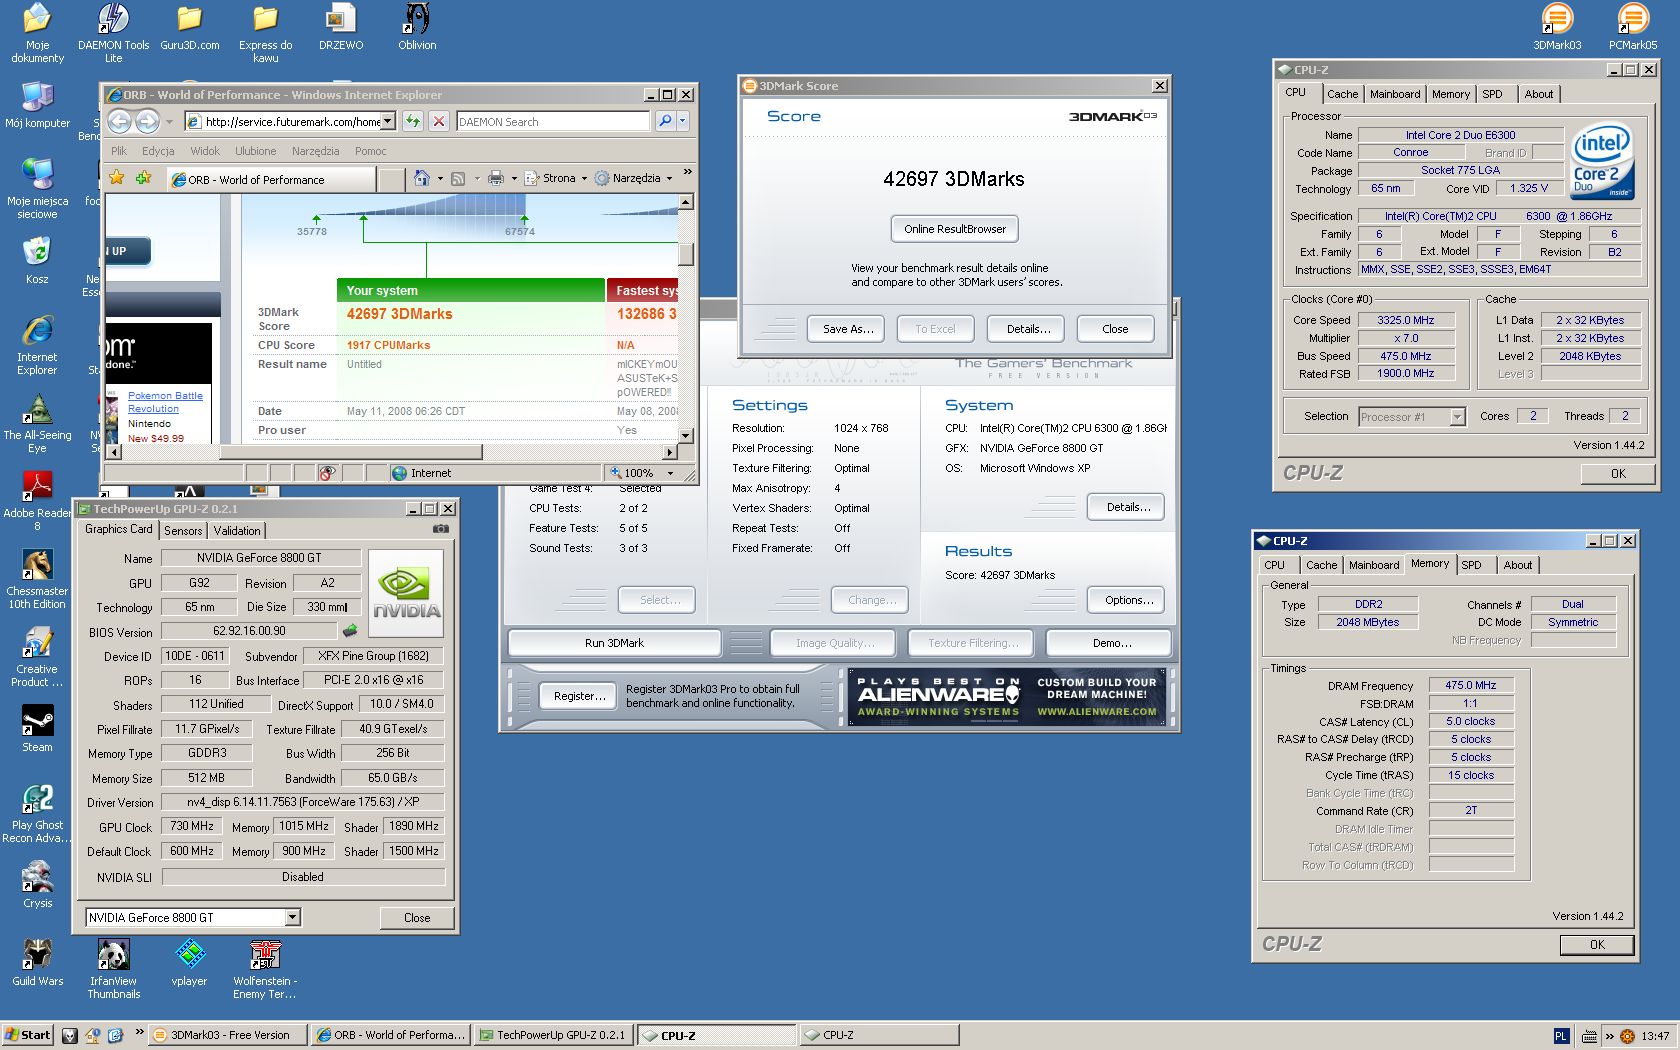
Task: Open the Oblivion desktop shortcut
Action: click(417, 27)
